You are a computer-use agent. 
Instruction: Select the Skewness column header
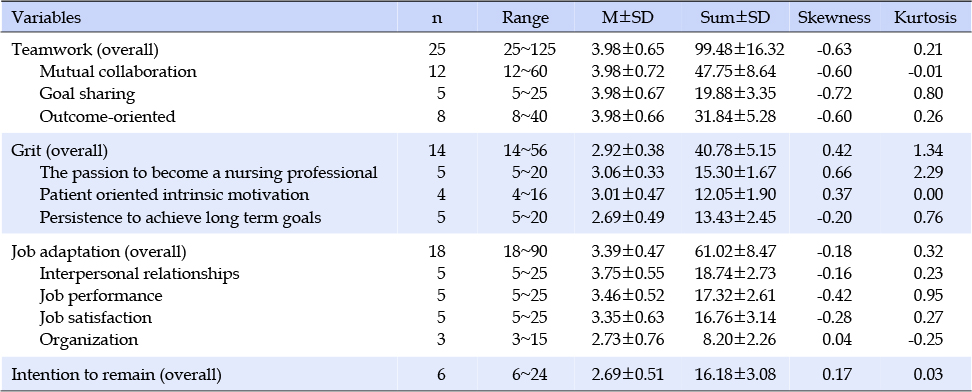[x=834, y=17]
